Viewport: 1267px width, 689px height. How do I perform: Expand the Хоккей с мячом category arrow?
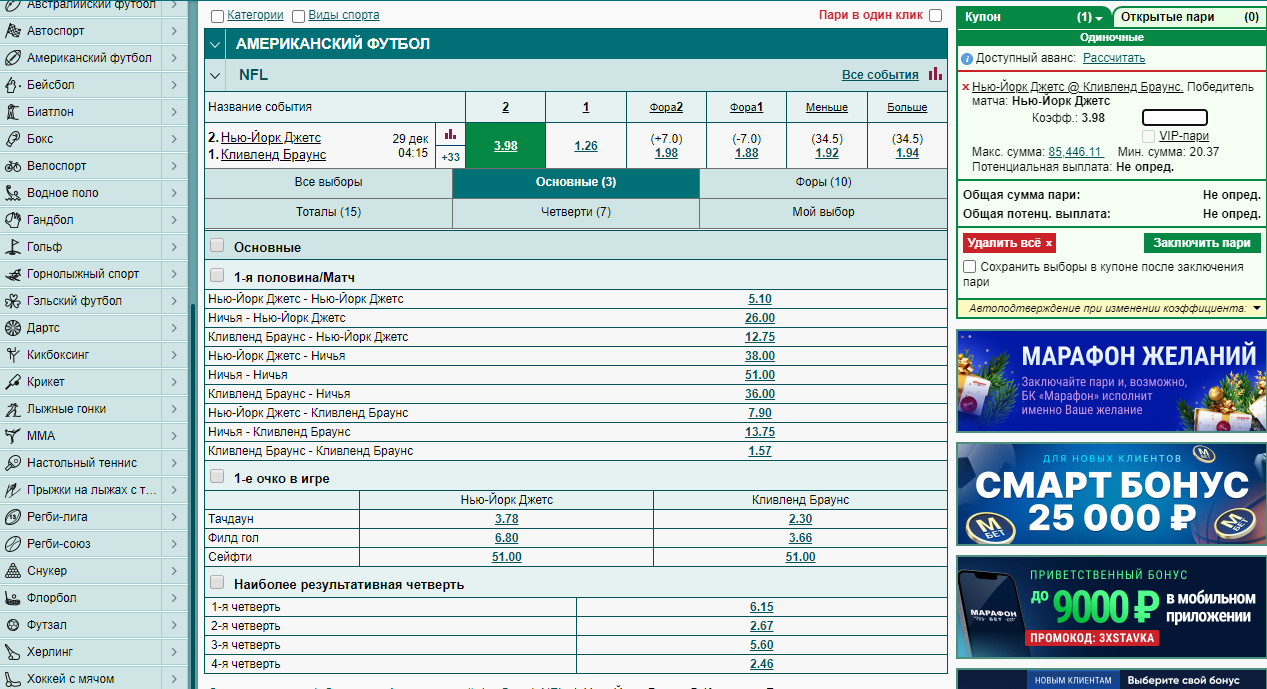tap(174, 678)
